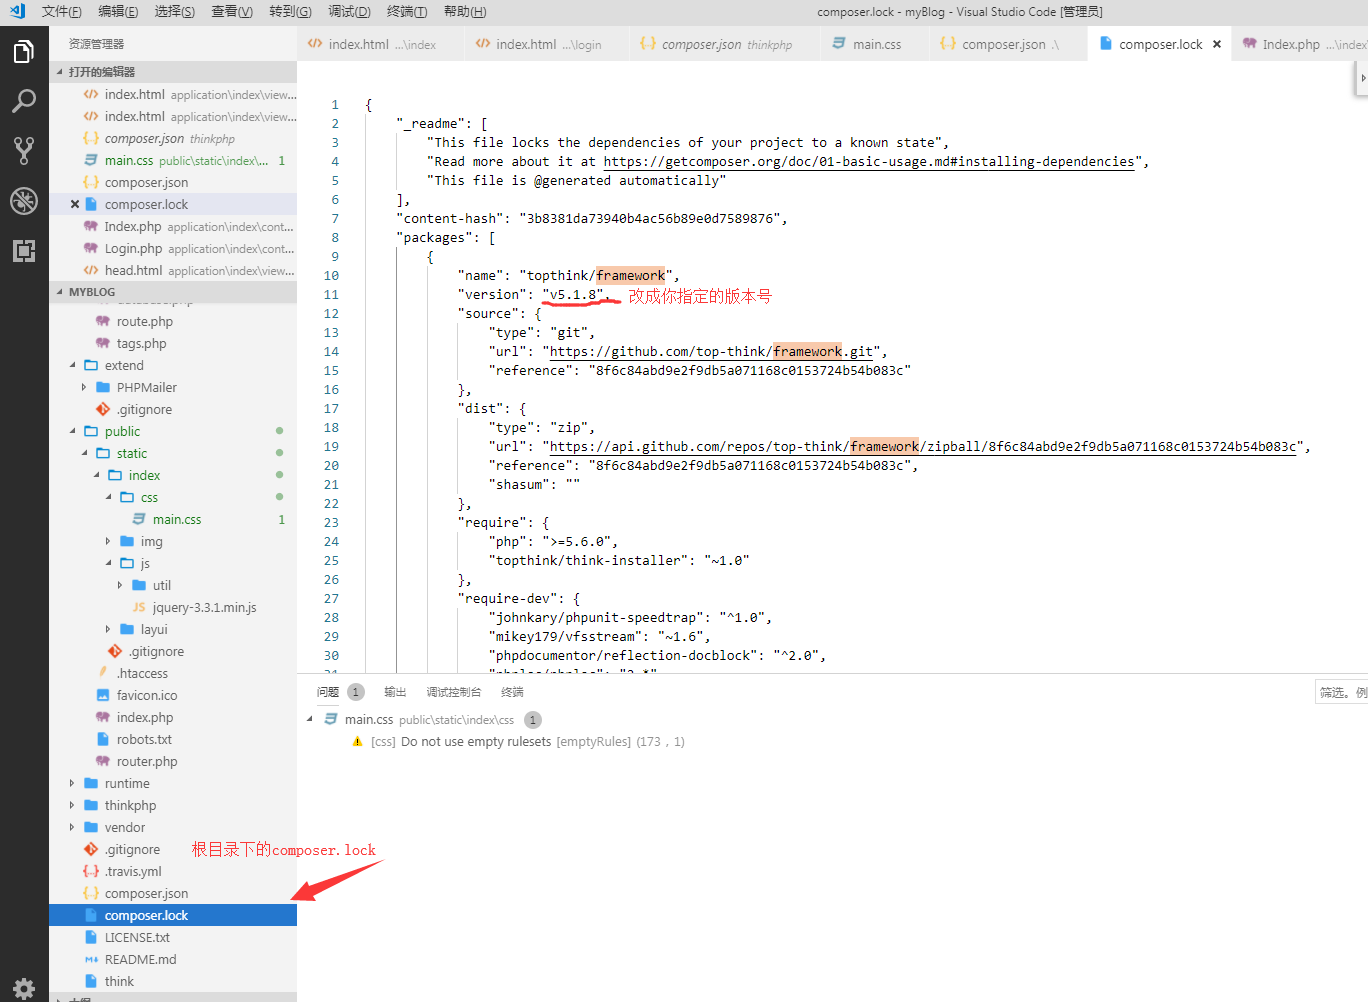
Task: Switch to the composer.json thinkphp tab
Action: point(725,44)
